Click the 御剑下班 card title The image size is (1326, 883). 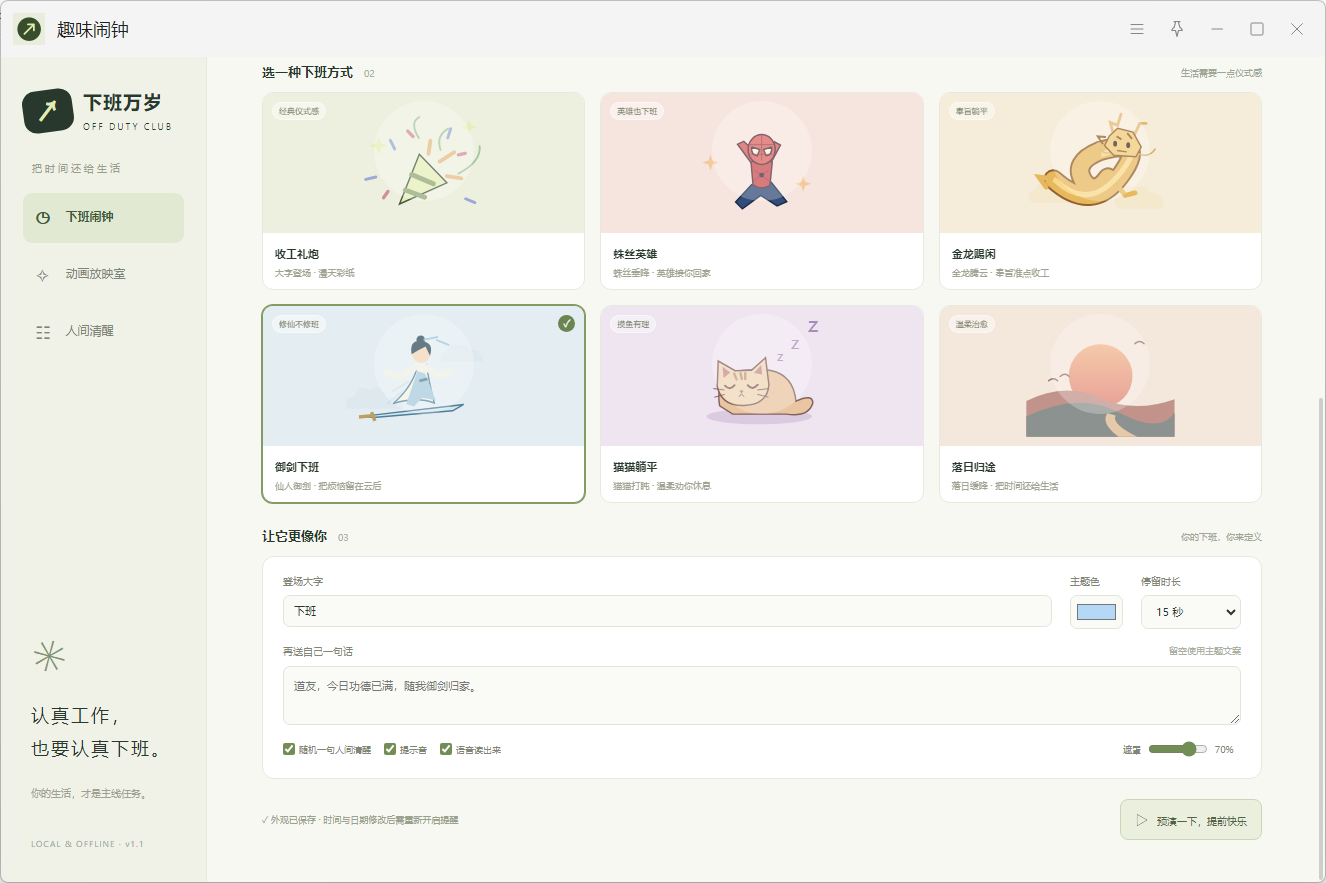coord(297,467)
